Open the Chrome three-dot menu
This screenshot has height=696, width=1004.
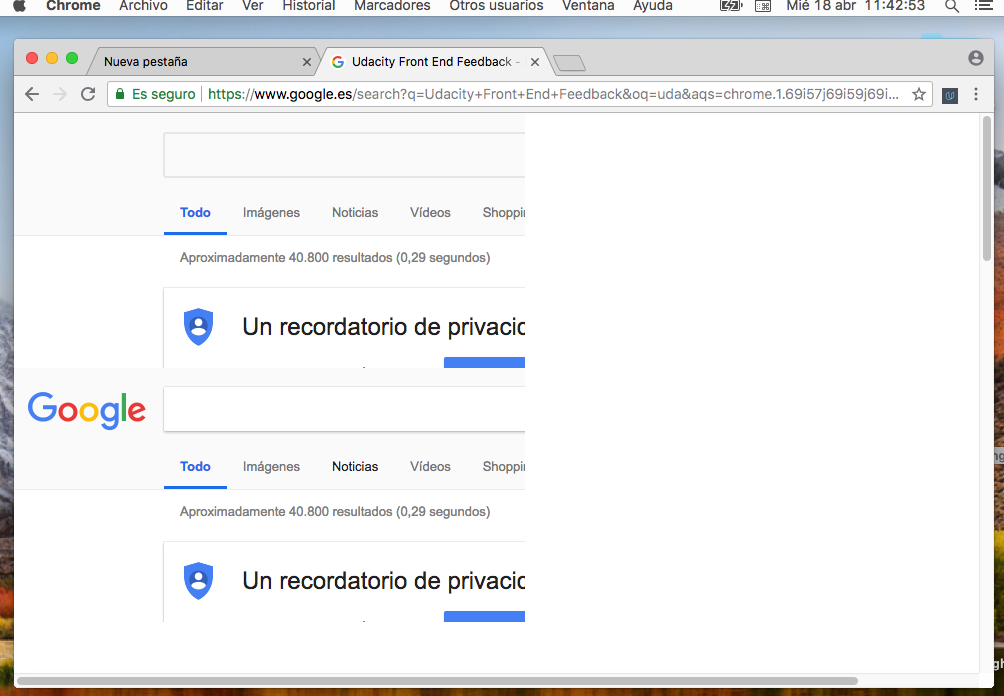point(976,94)
